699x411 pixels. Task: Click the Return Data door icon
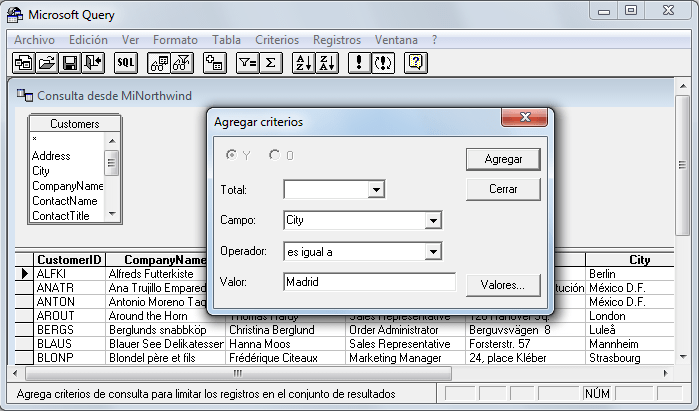[93, 63]
